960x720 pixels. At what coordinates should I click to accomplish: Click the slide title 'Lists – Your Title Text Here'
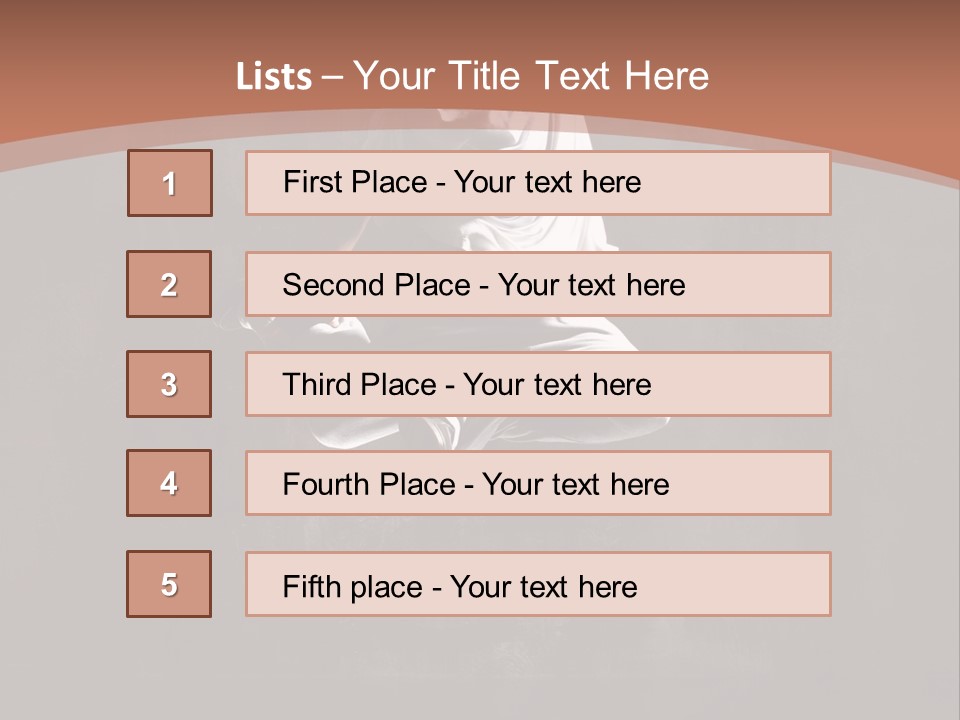click(472, 76)
